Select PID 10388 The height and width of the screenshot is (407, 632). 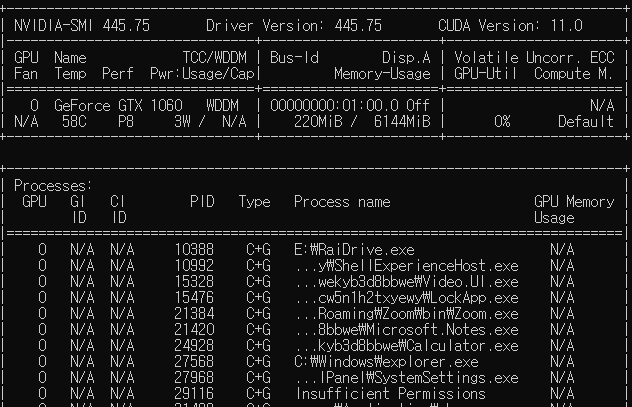pos(194,250)
